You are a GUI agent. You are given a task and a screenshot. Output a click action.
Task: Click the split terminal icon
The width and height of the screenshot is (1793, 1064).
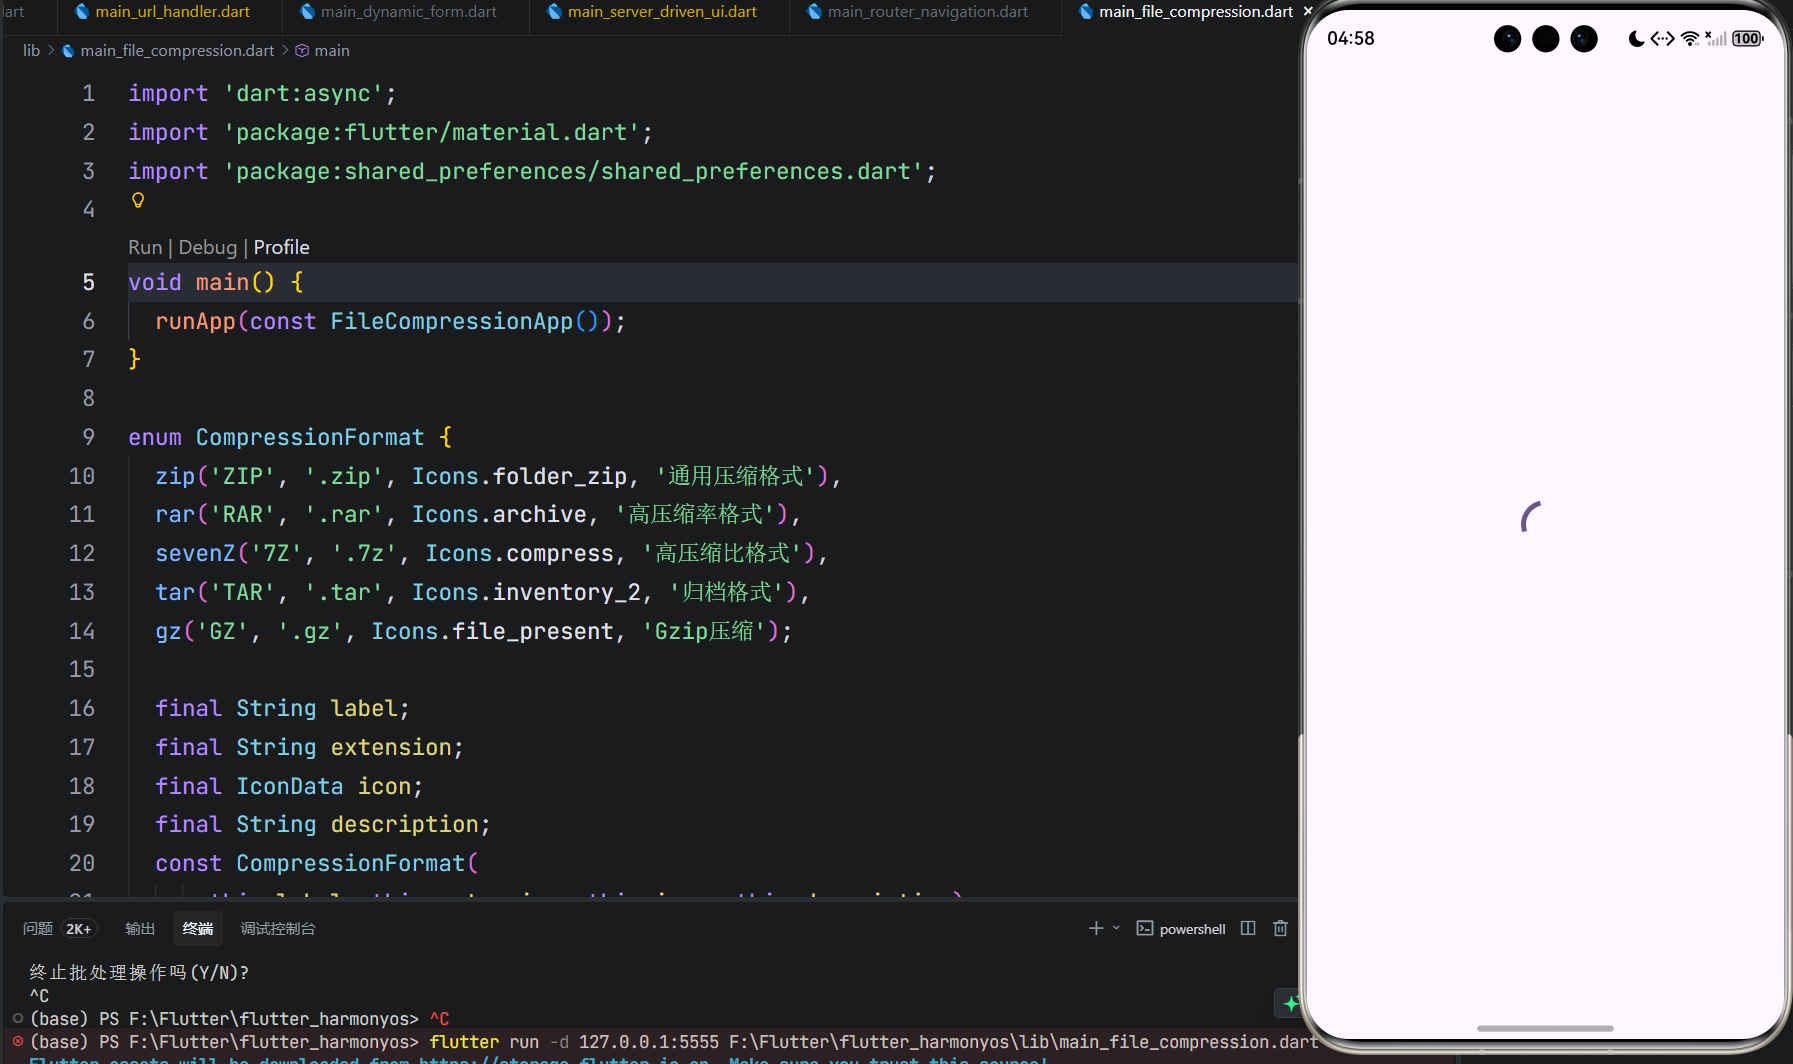(1248, 928)
